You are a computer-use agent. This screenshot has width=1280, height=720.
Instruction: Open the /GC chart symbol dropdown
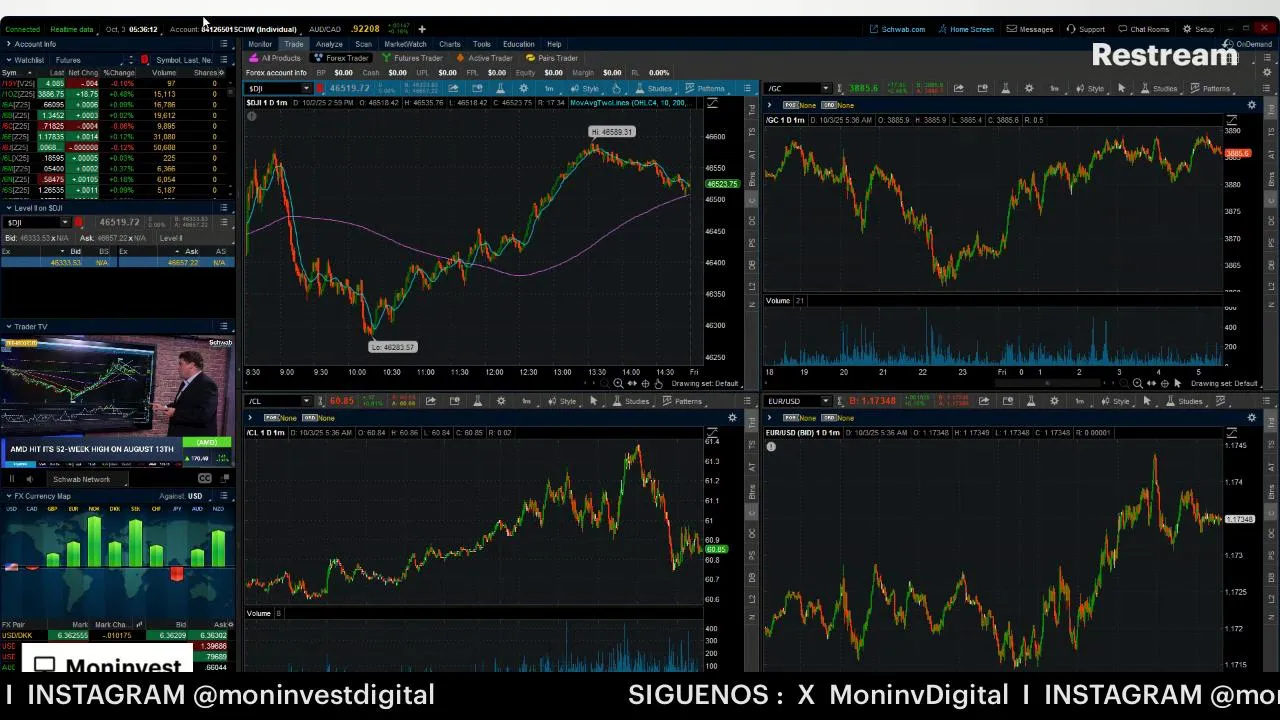825,89
